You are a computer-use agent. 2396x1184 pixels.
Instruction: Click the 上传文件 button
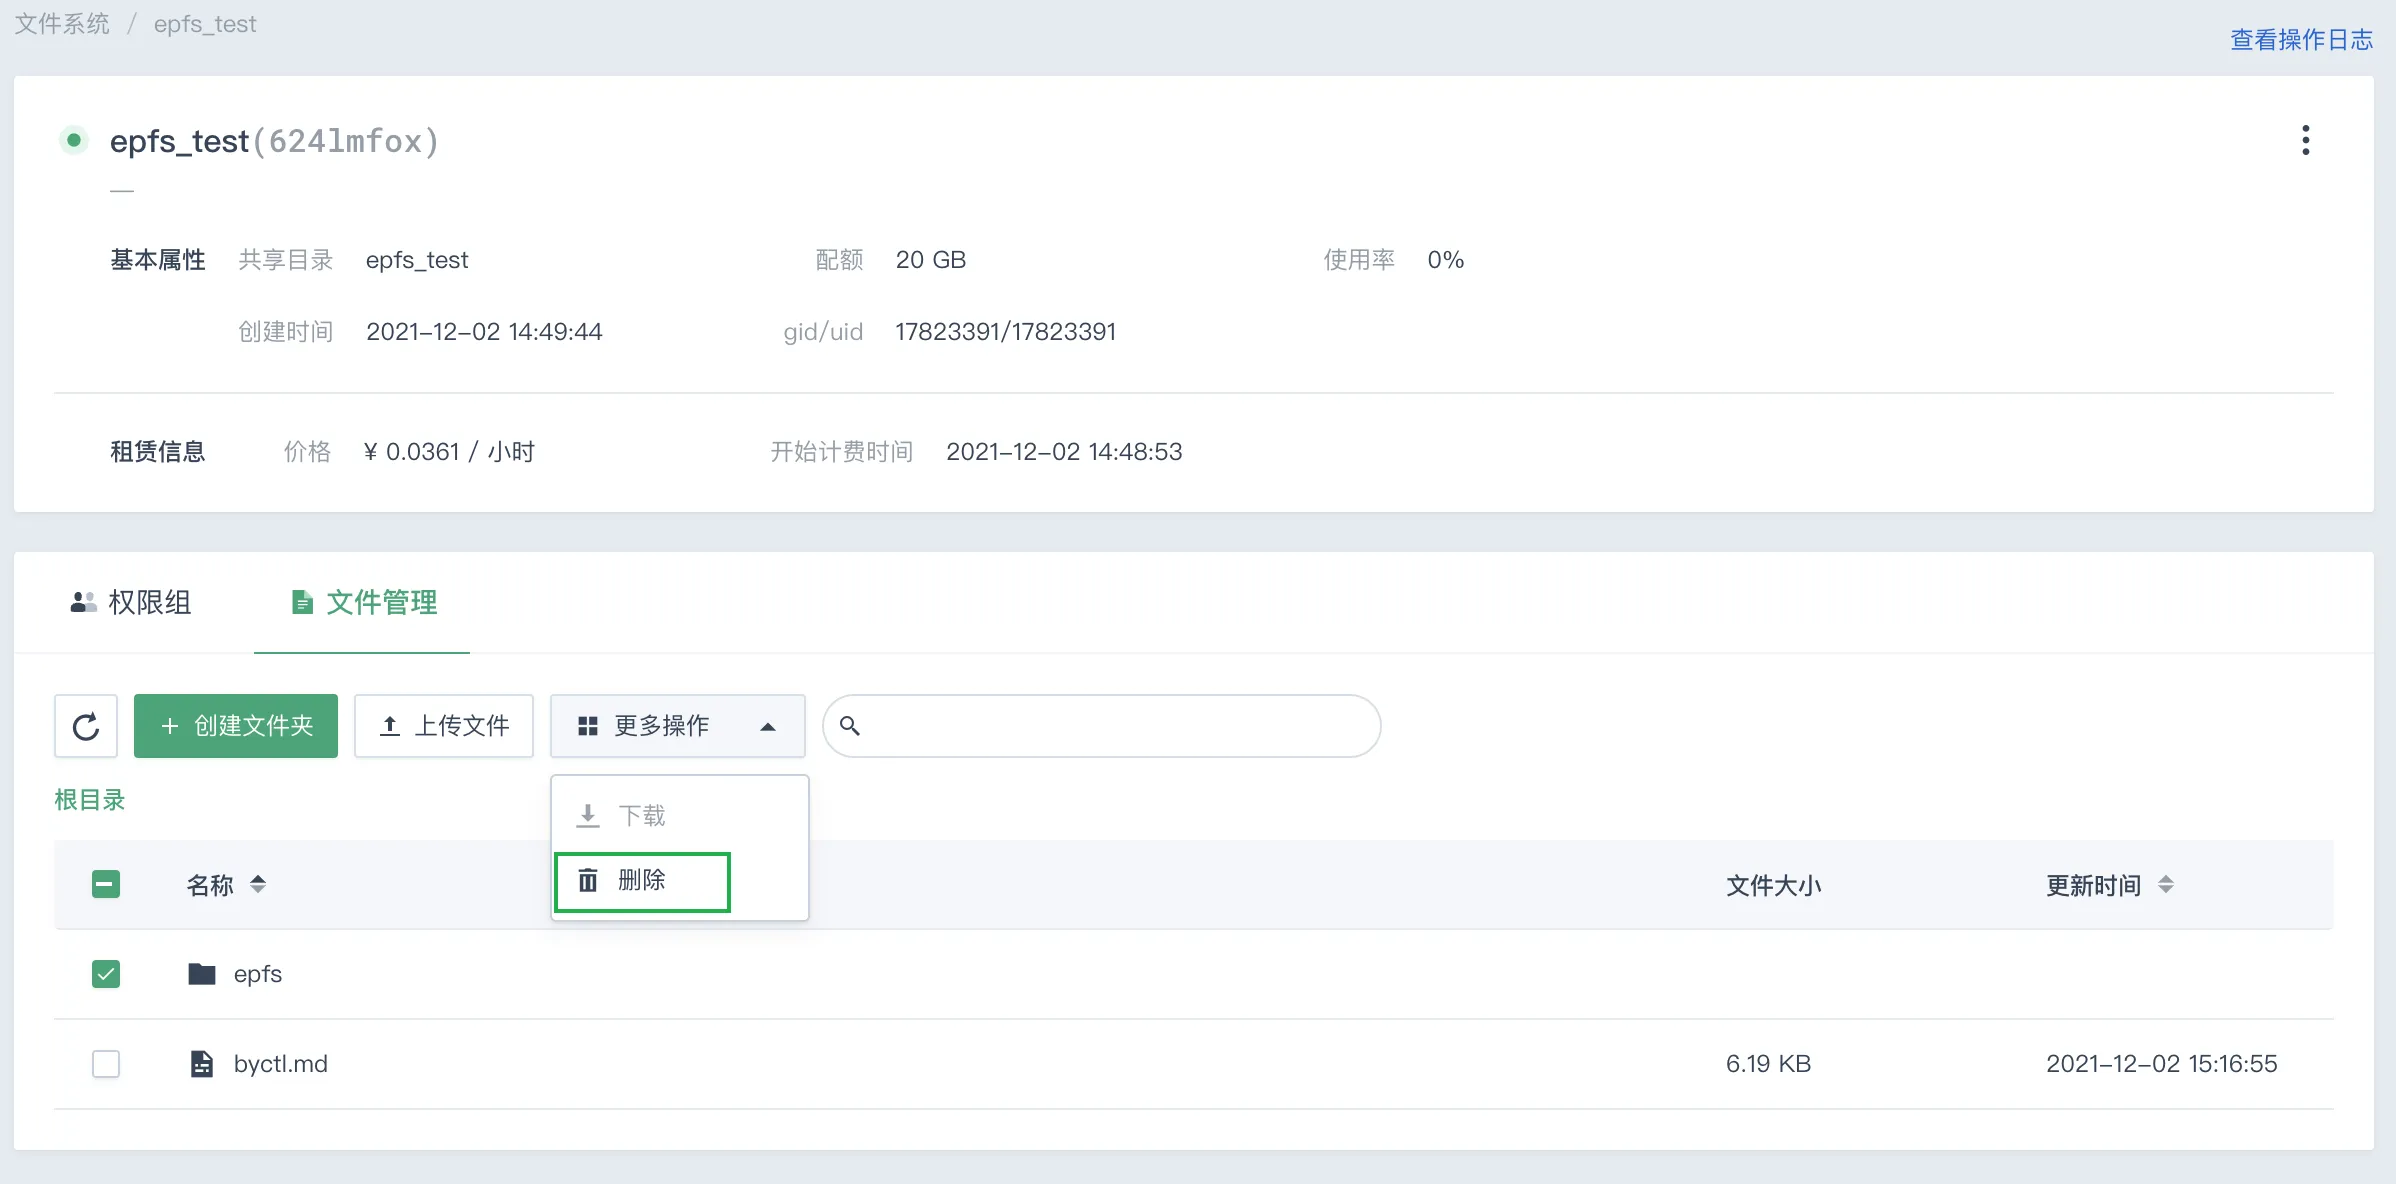444,726
